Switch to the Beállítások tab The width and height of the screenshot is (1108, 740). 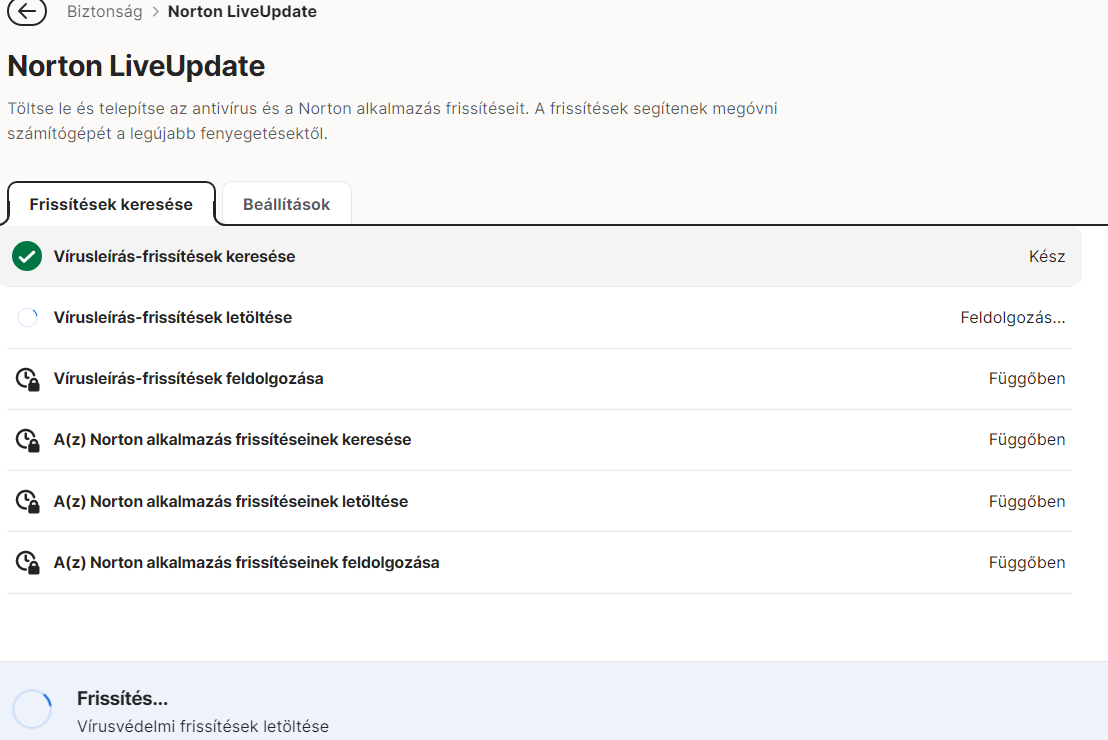click(x=286, y=204)
